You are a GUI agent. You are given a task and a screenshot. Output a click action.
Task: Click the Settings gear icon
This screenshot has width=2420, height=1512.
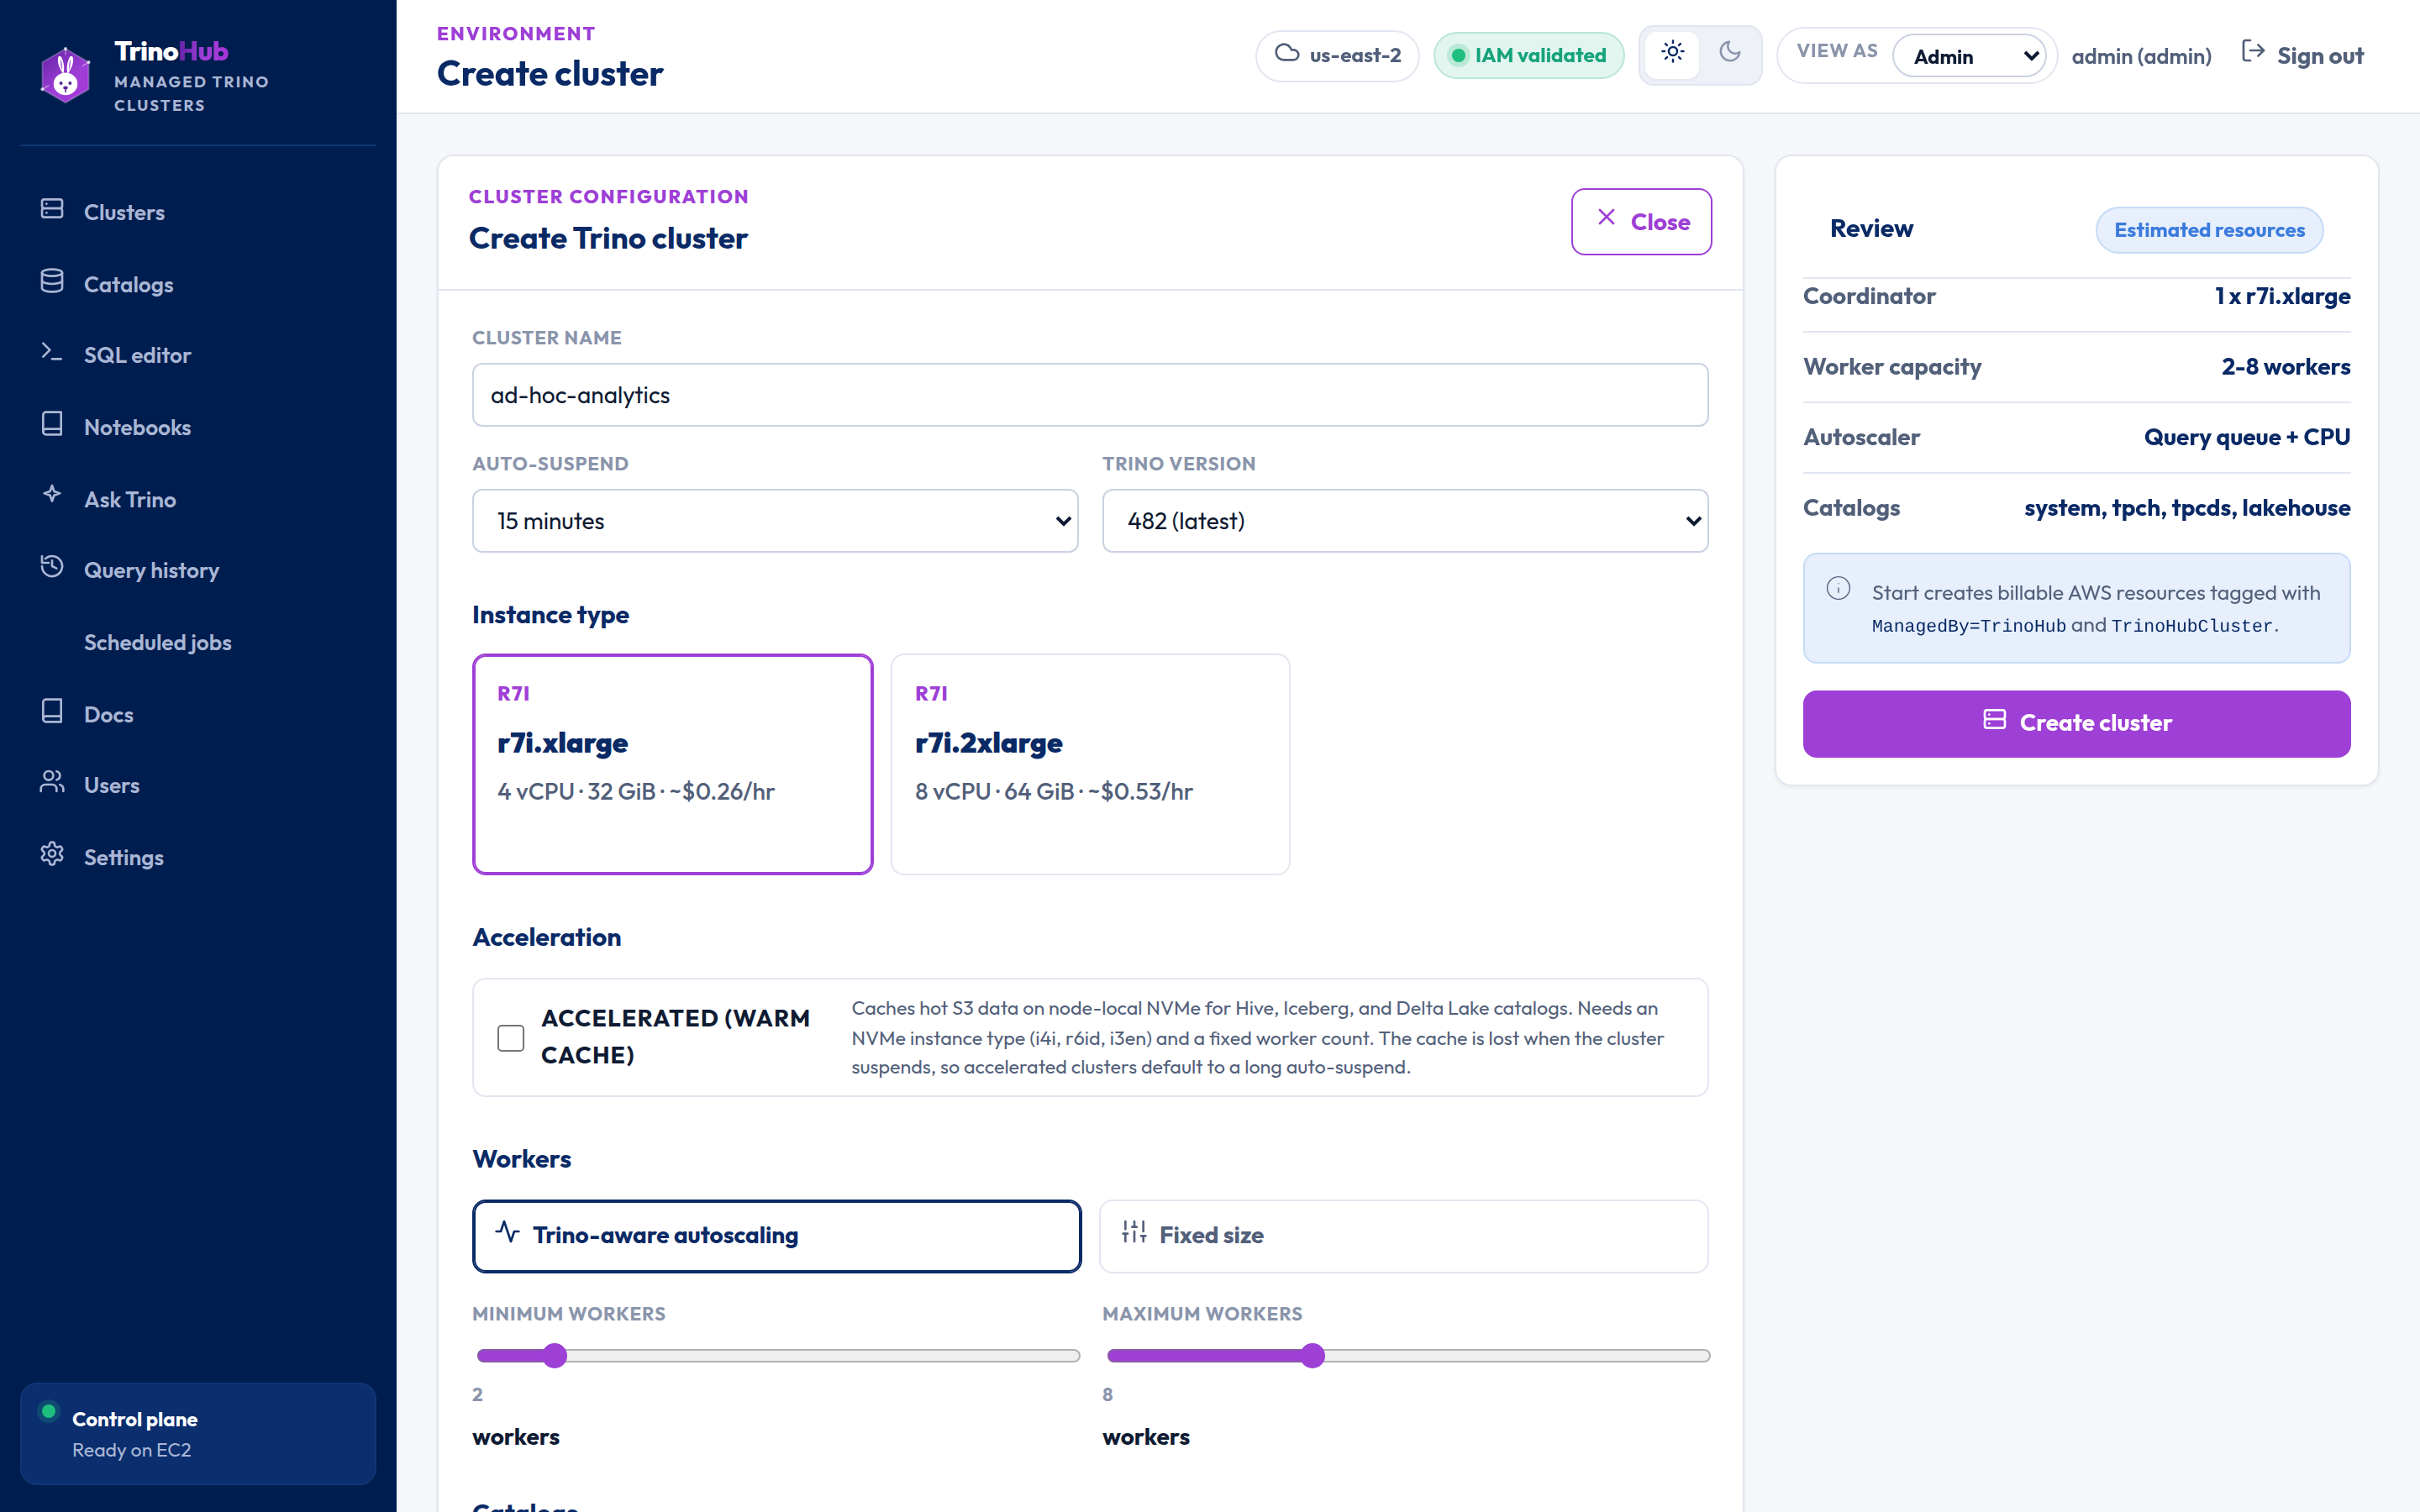[52, 854]
